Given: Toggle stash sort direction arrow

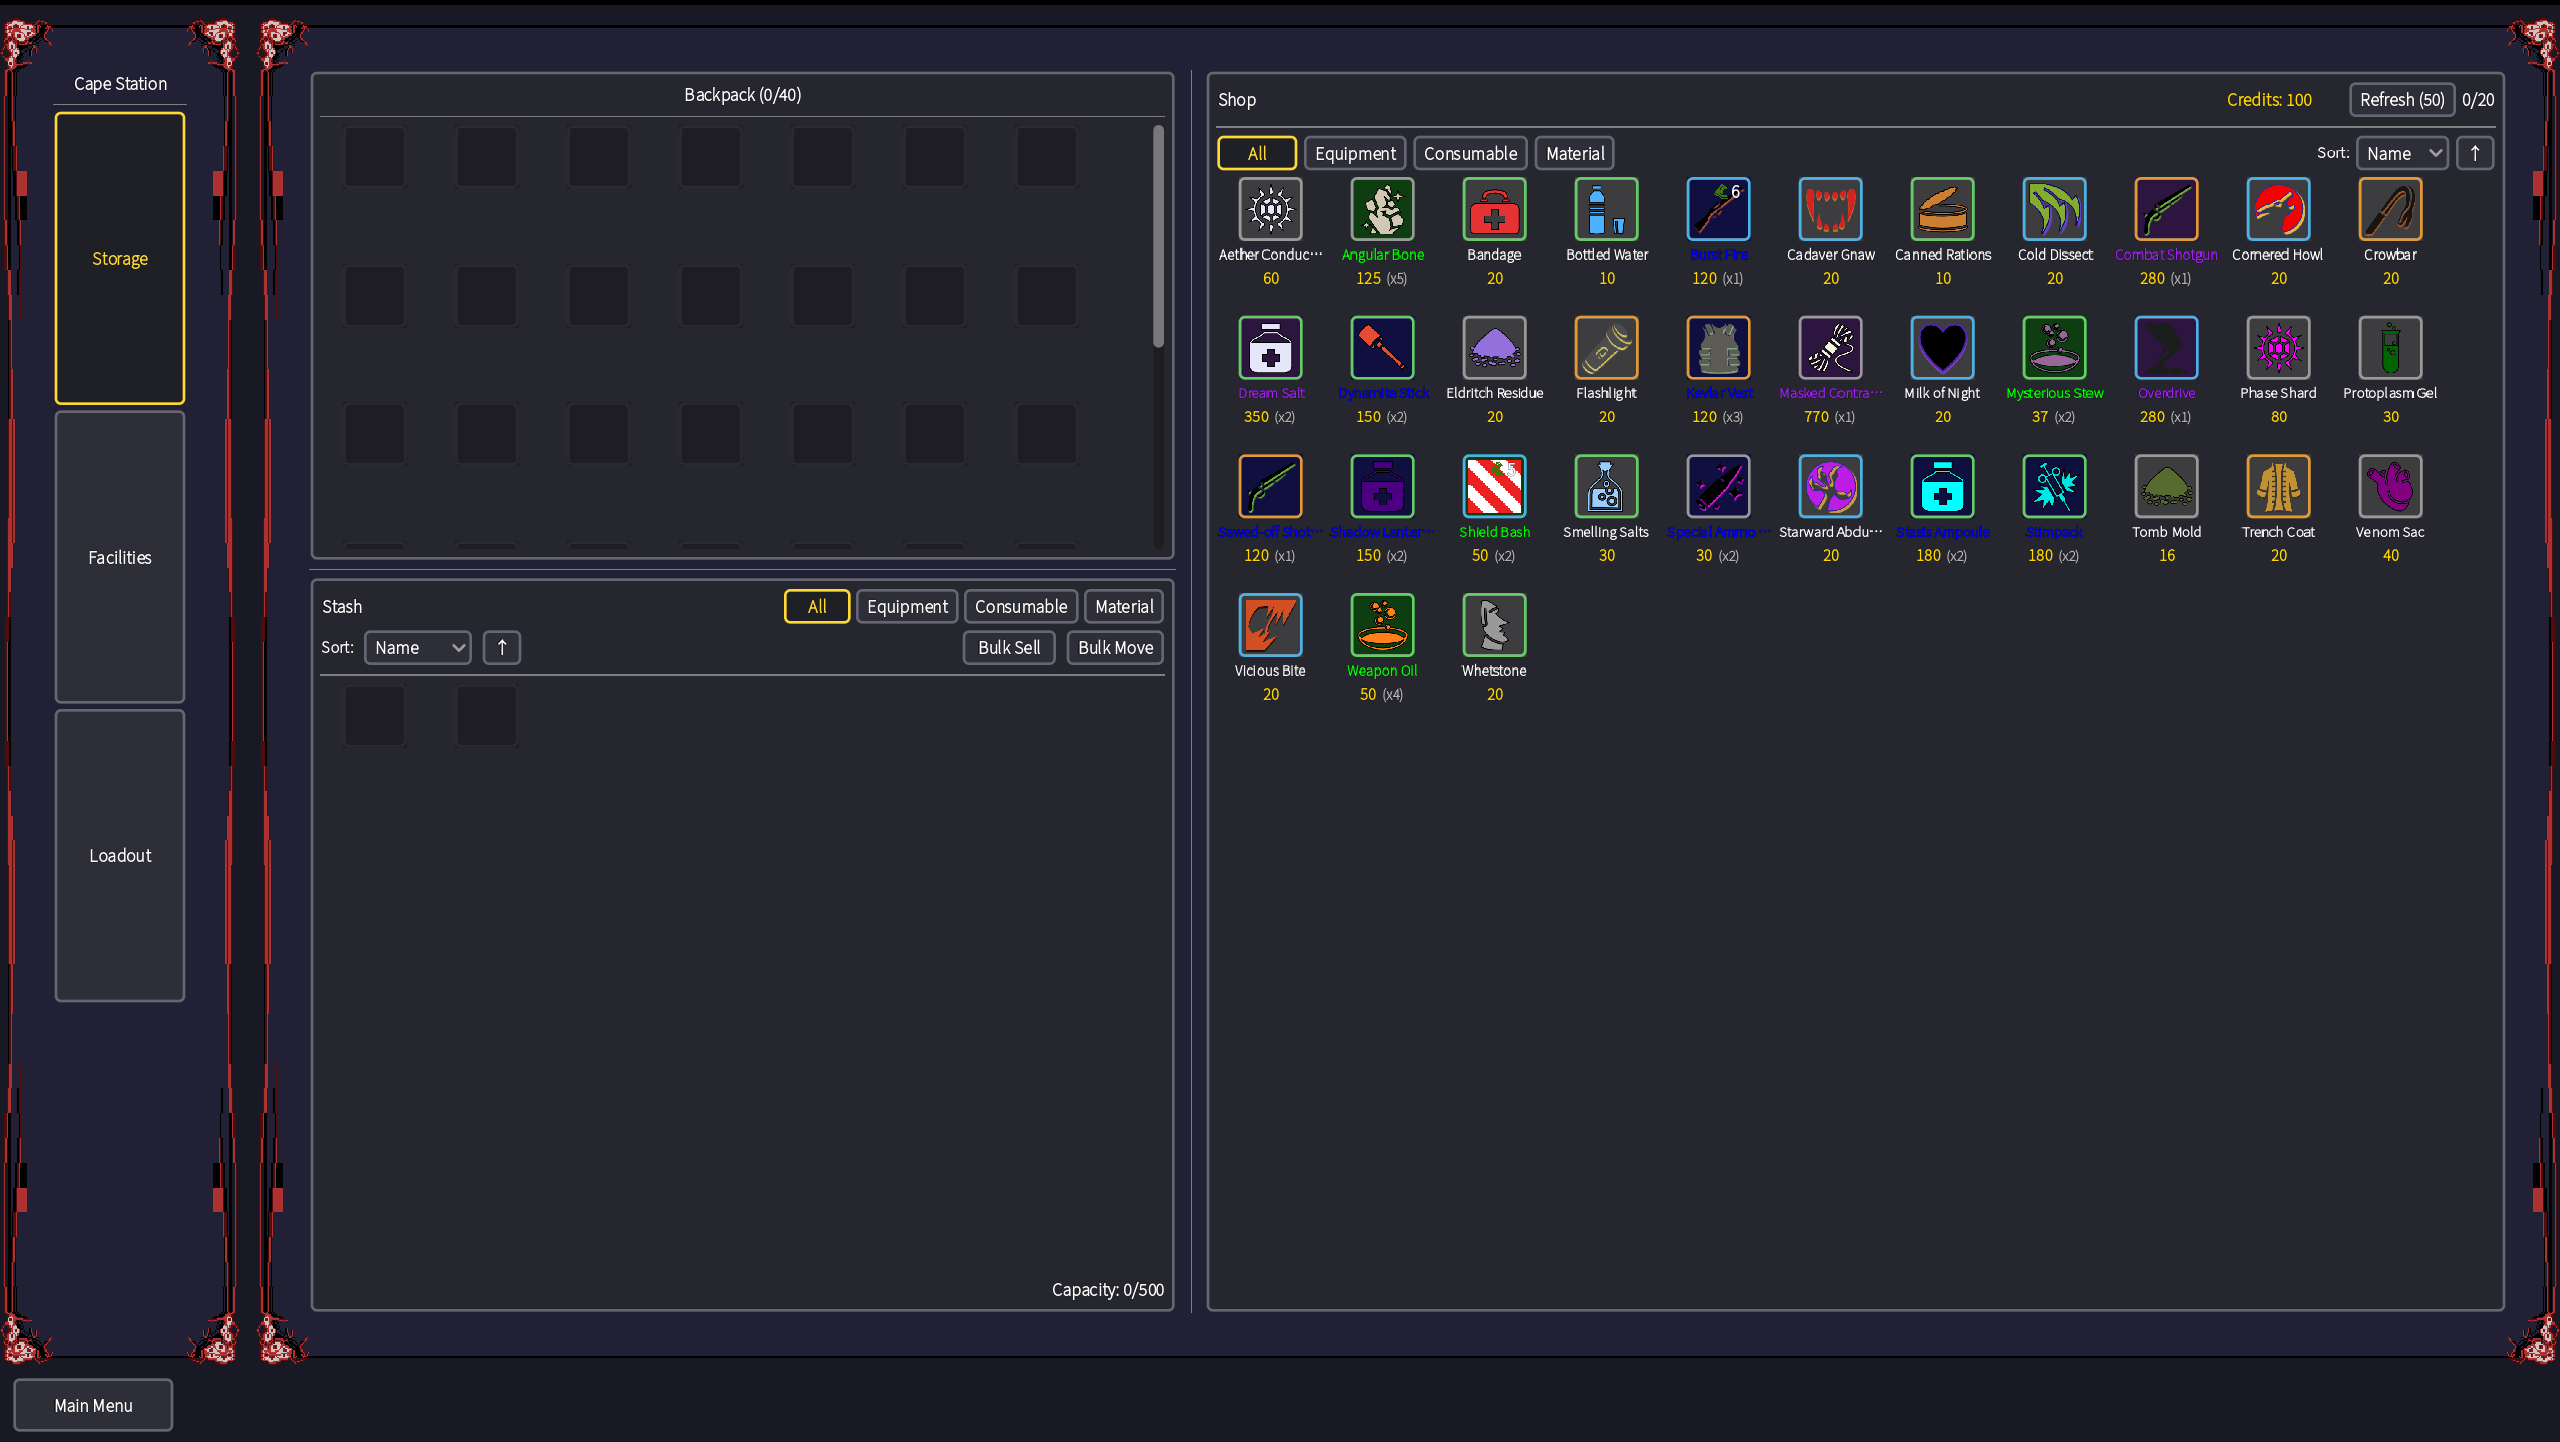Looking at the screenshot, I should 502,647.
